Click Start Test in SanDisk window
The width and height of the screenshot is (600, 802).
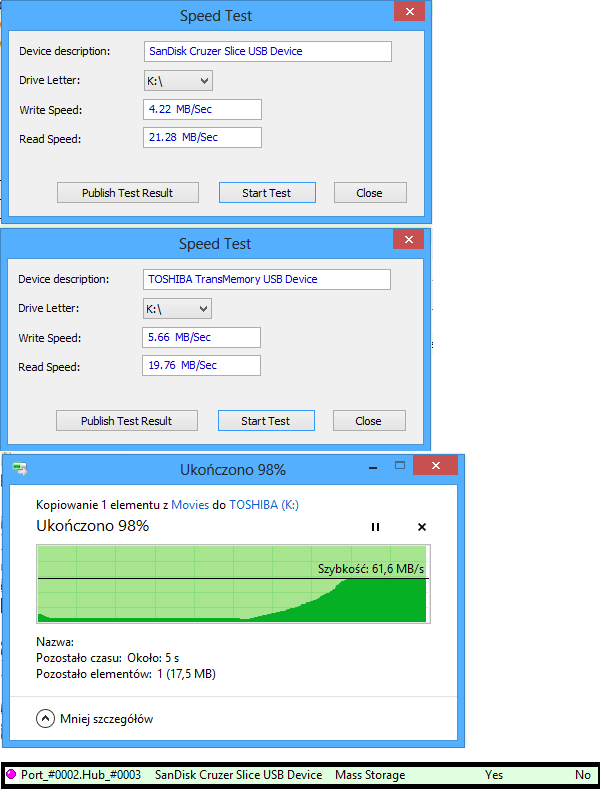pyautogui.click(x=267, y=193)
